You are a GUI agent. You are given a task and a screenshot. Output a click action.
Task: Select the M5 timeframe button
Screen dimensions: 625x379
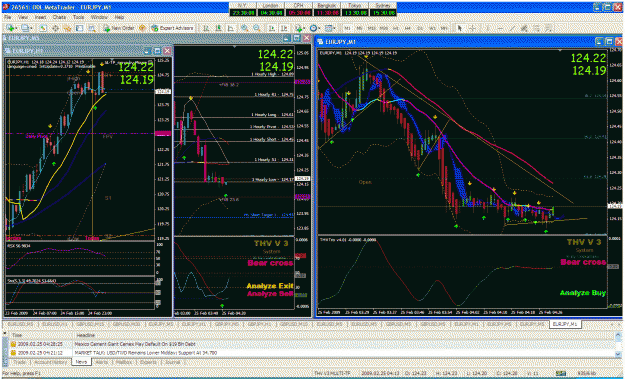pos(359,28)
